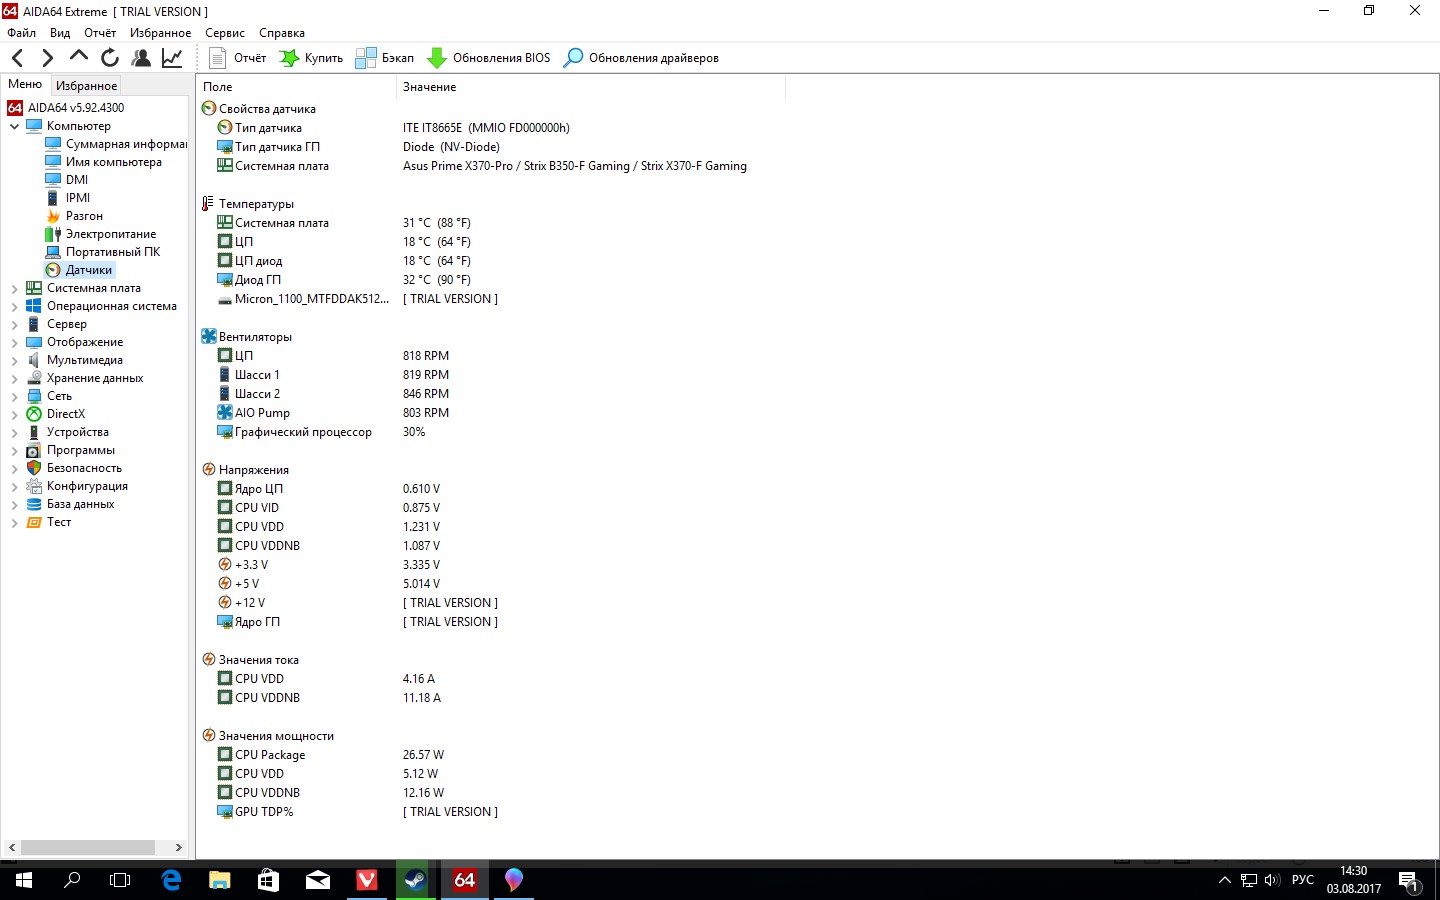The image size is (1440, 900).
Task: Click the Отчёт report toolbar button
Action: tap(238, 58)
